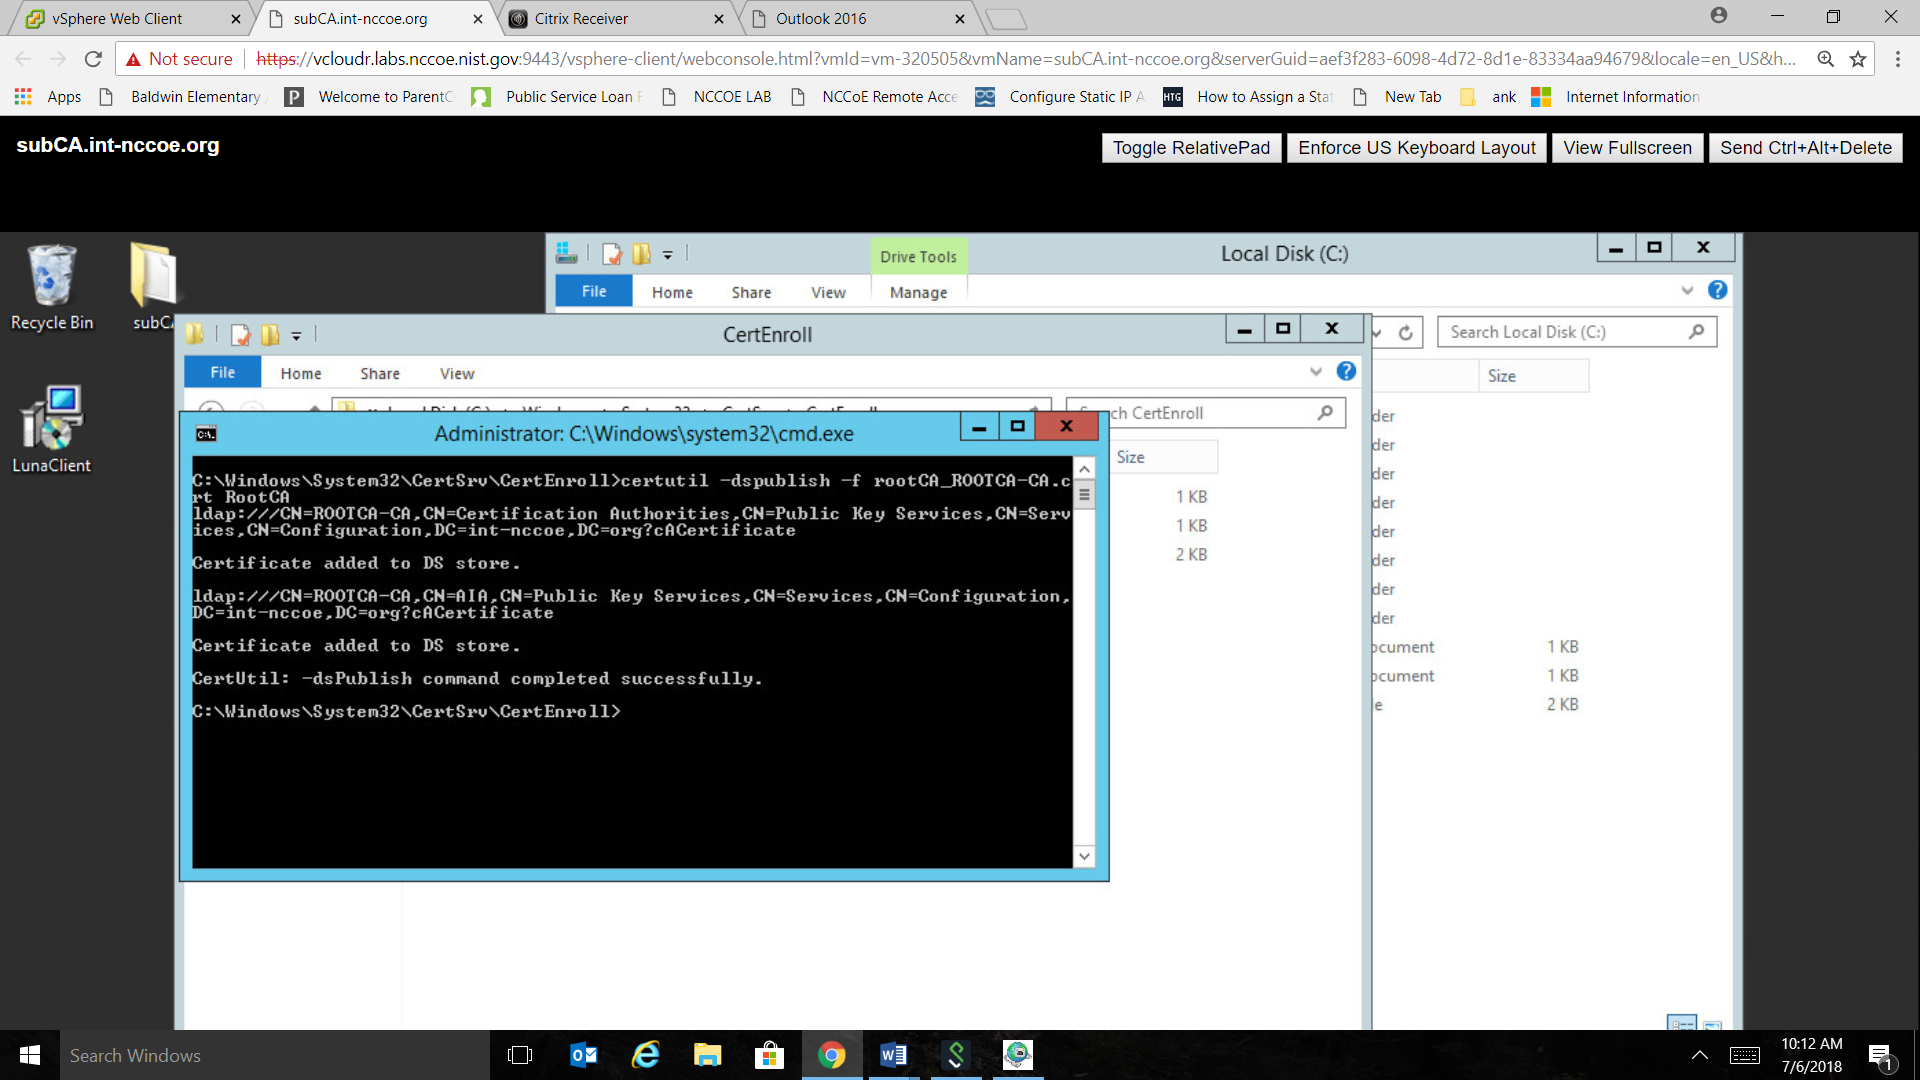The height and width of the screenshot is (1080, 1920).
Task: Open the CertEnroll quick access toolbar dropdown
Action: click(296, 336)
